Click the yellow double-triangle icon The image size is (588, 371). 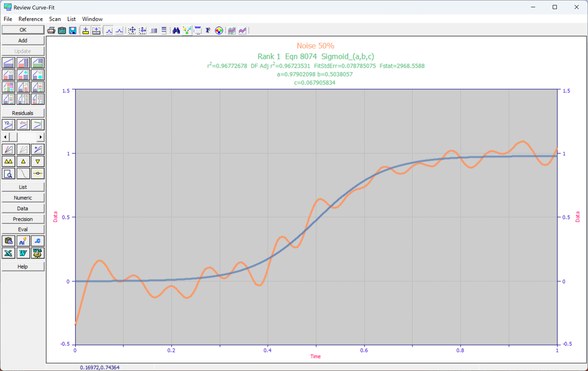pyautogui.click(x=8, y=161)
